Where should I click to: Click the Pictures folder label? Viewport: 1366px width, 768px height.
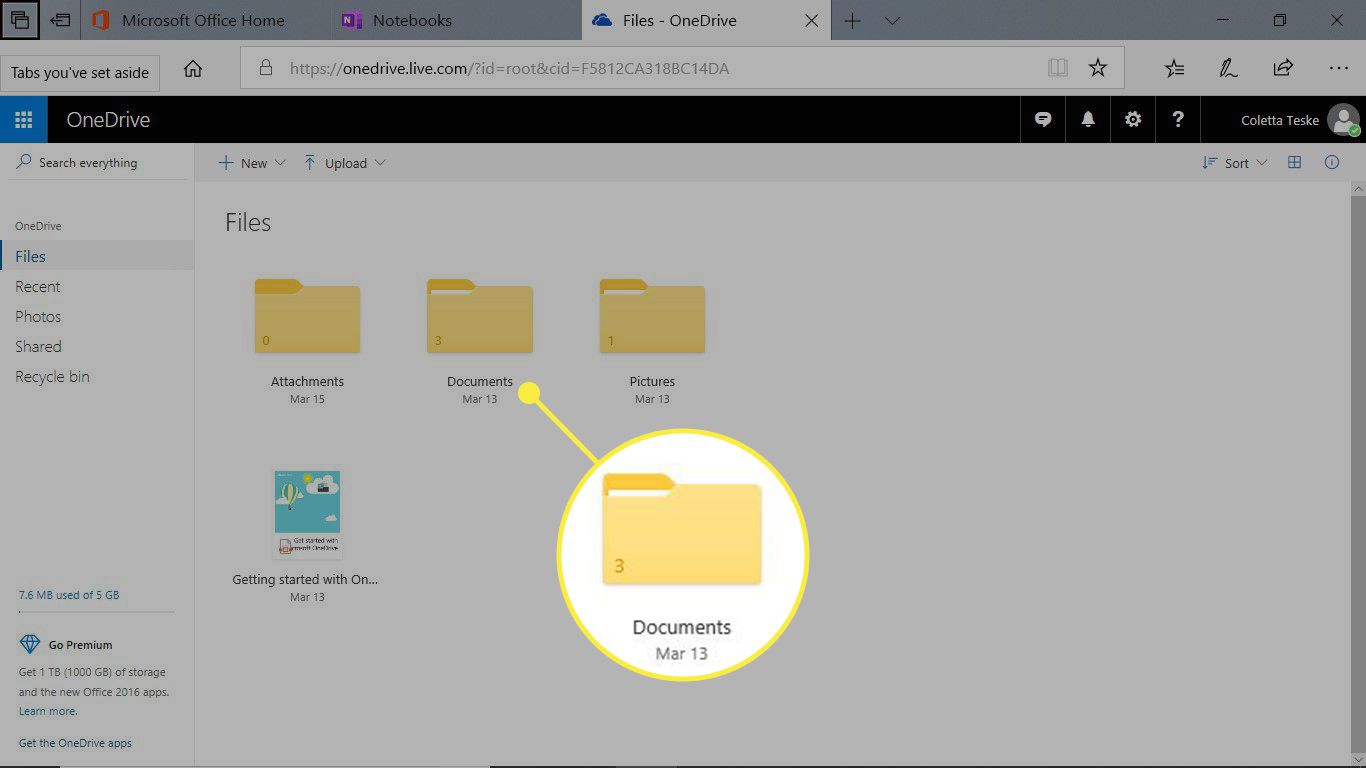pyautogui.click(x=652, y=381)
